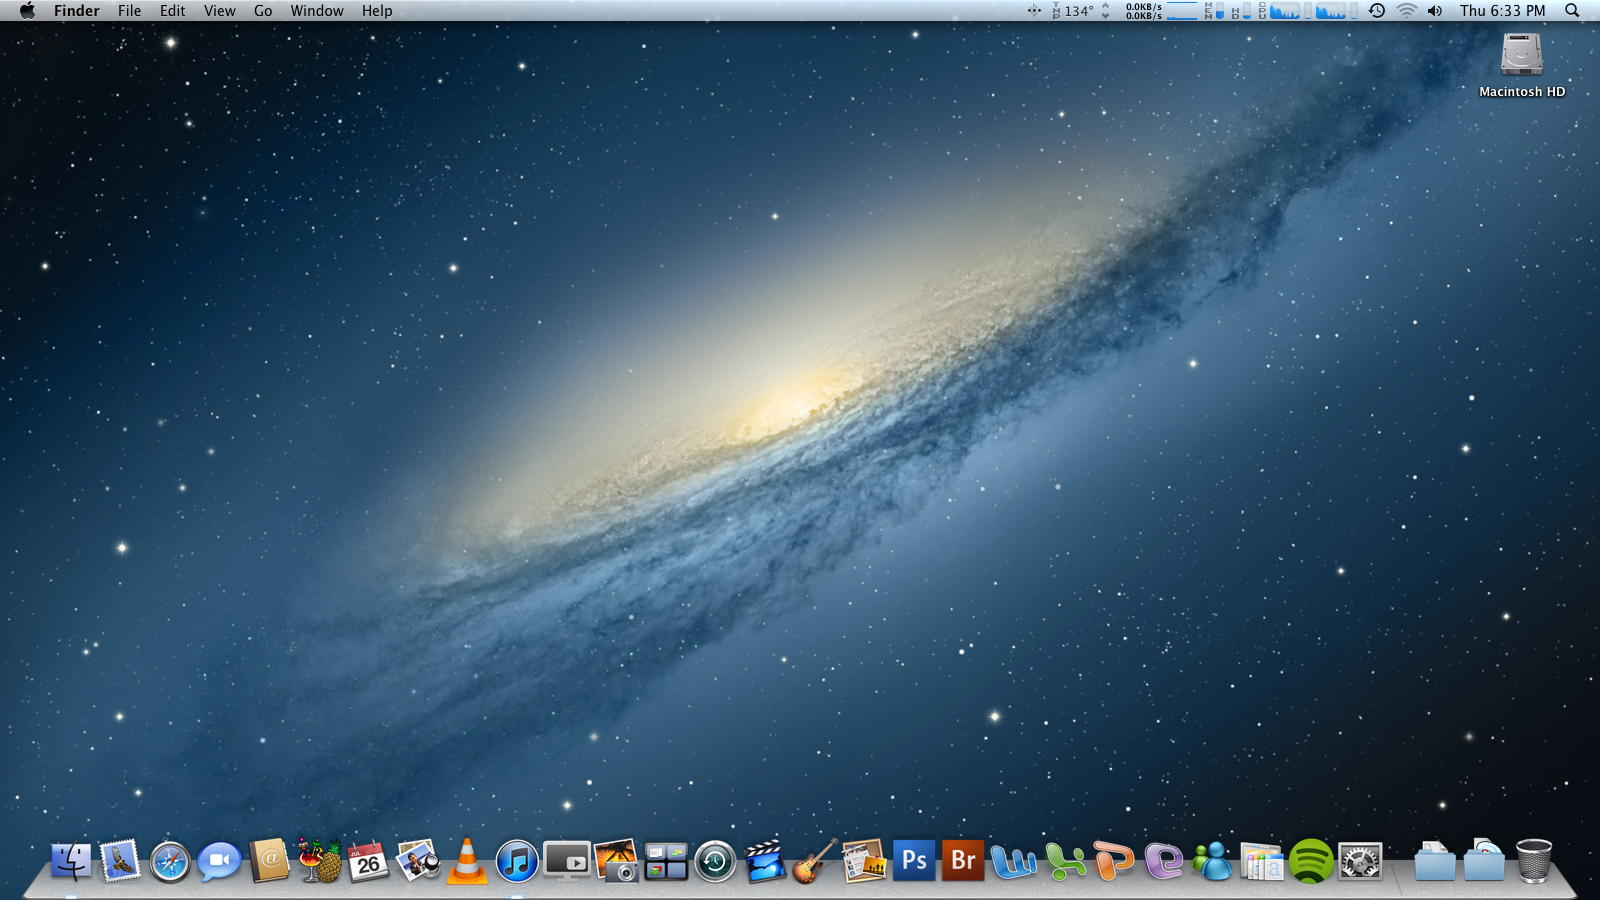Open Photoshop Ps icon in Dock
This screenshot has height=900, width=1600.
click(914, 861)
